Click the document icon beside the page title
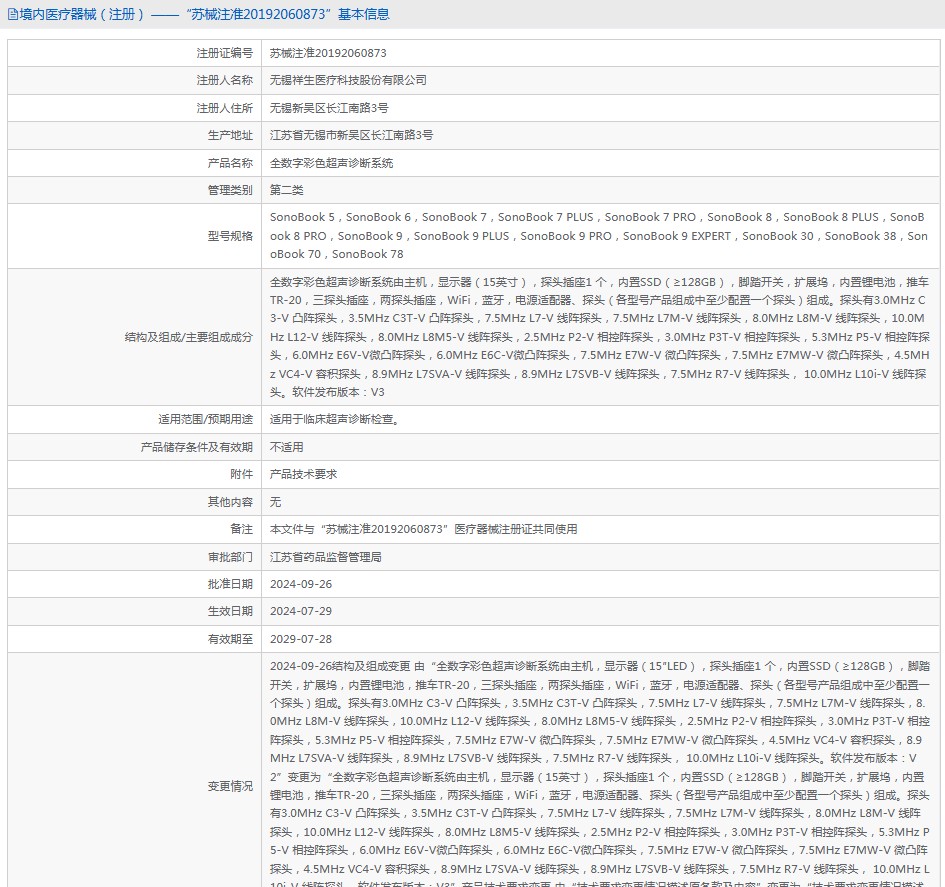 (x=13, y=14)
